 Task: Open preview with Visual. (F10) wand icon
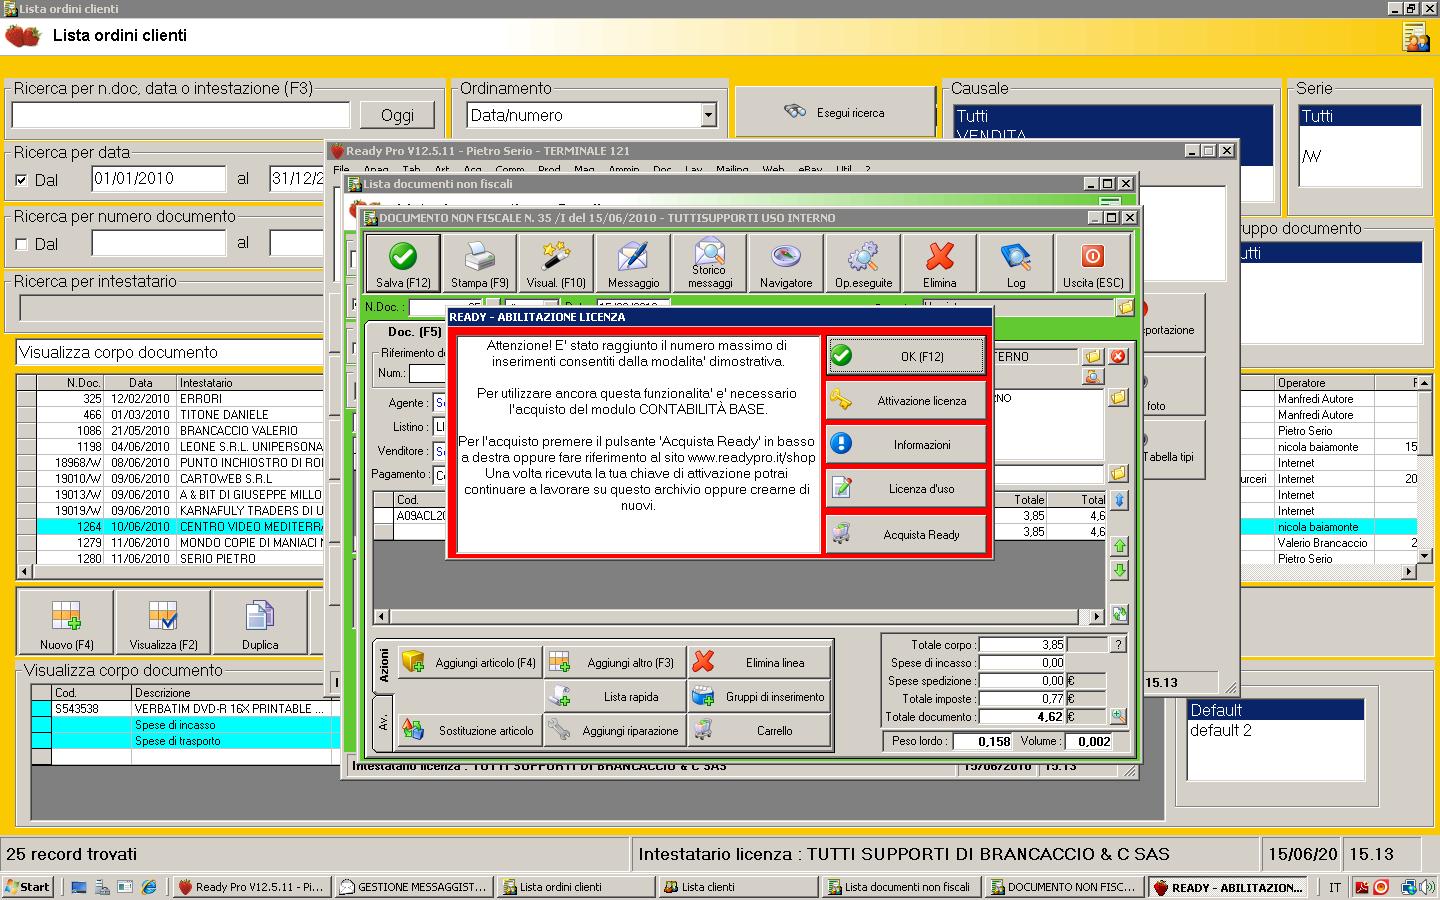(556, 264)
